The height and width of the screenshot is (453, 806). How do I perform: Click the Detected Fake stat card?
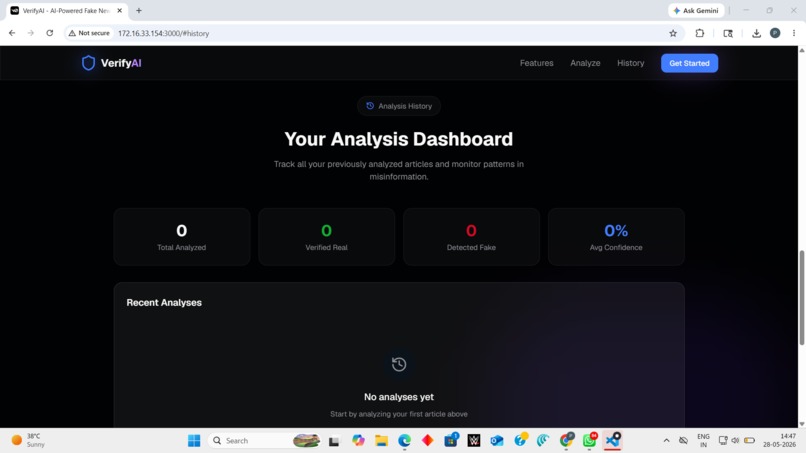(x=471, y=237)
